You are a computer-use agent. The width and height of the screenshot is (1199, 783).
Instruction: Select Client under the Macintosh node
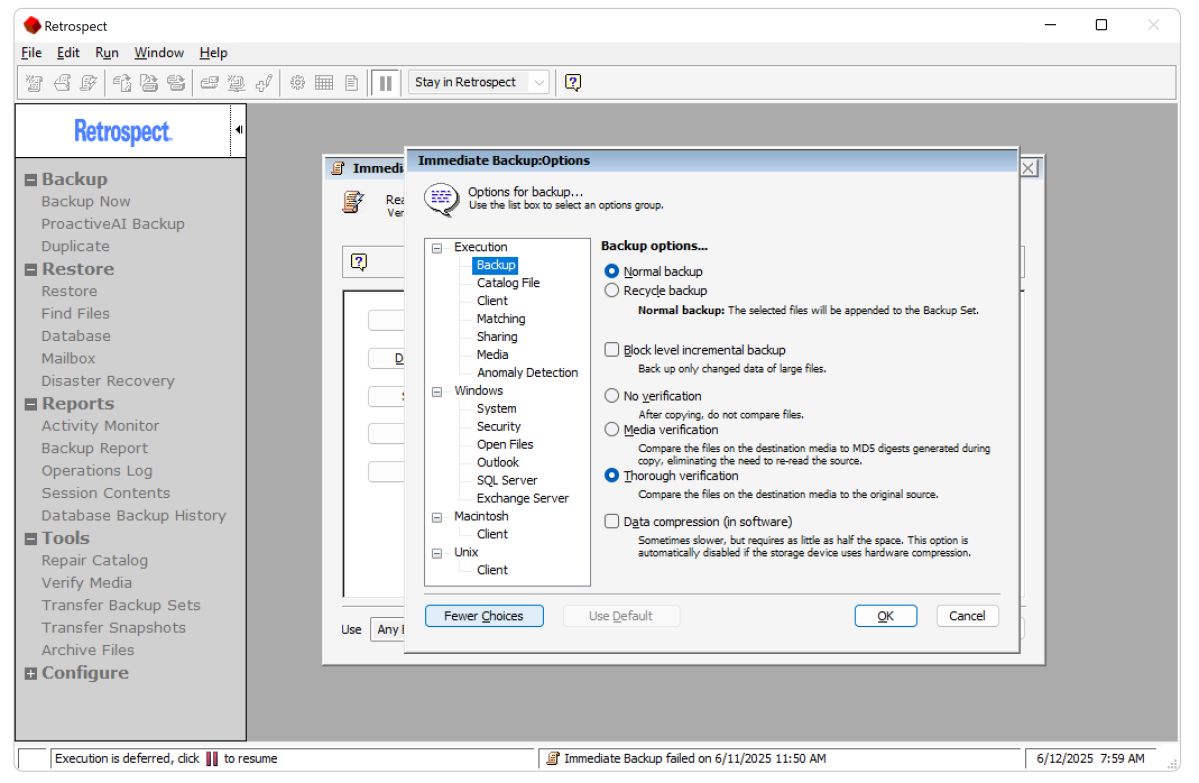[x=492, y=534]
